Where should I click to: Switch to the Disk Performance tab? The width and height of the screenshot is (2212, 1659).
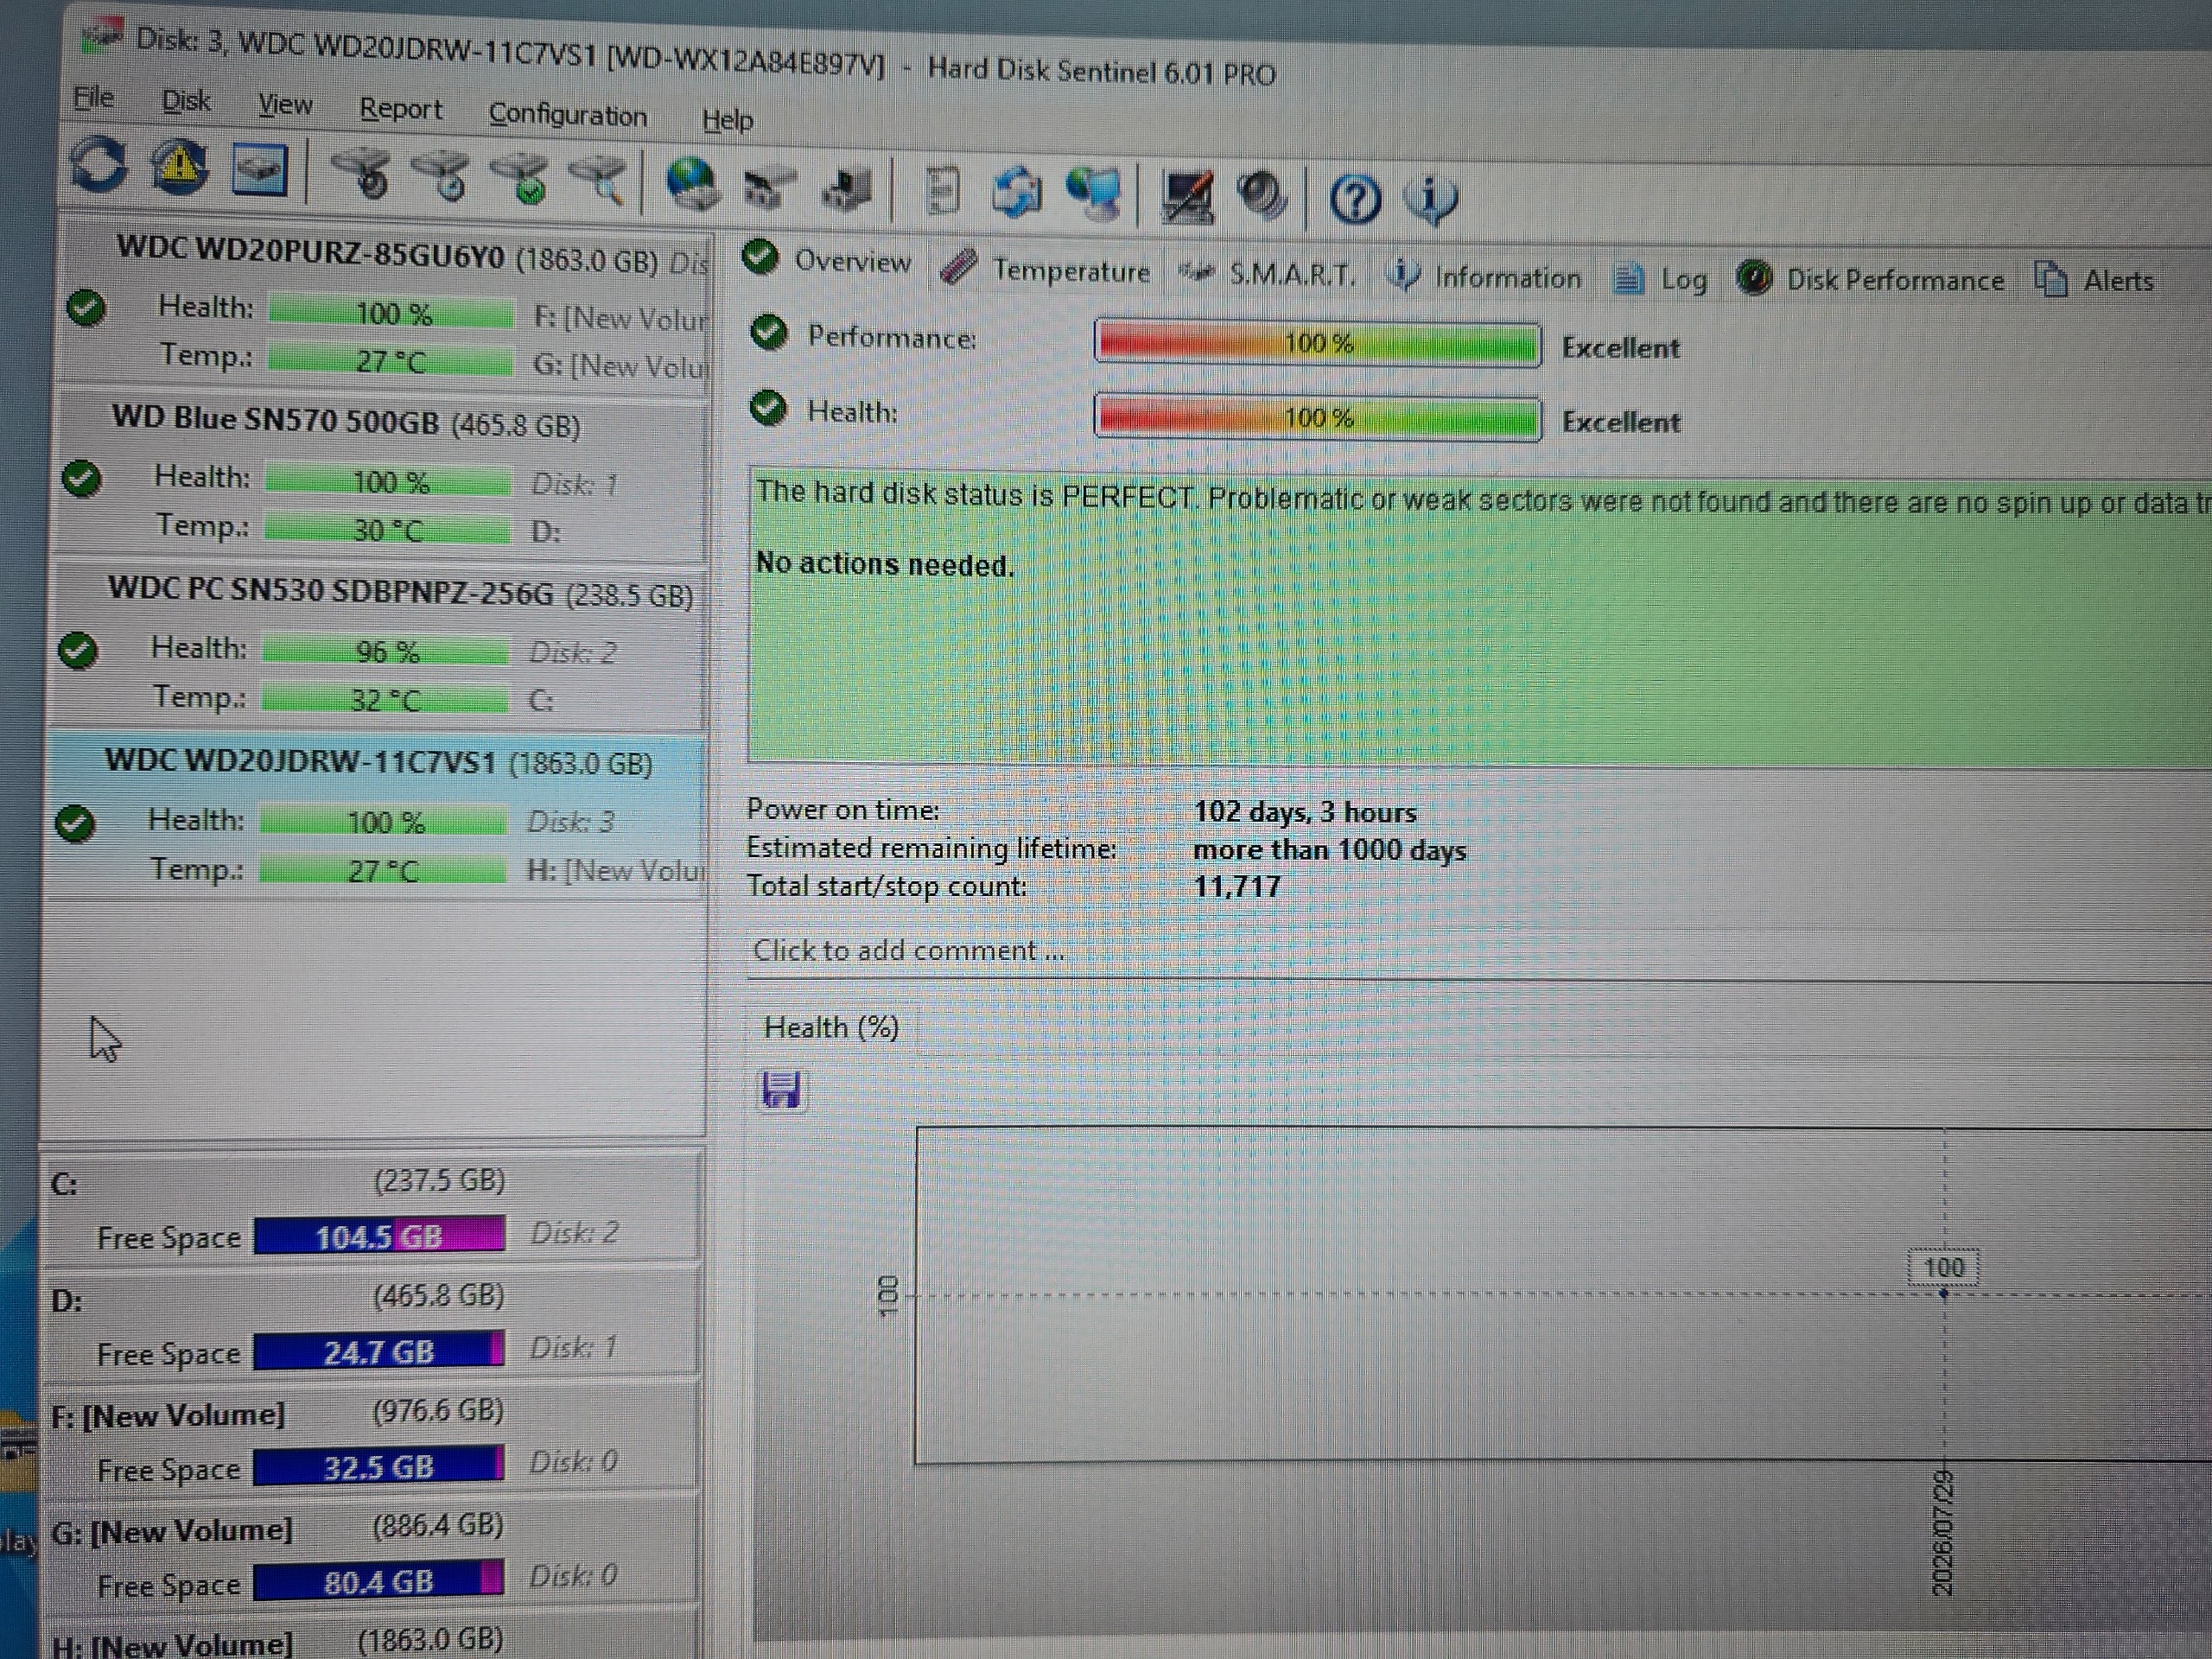[x=1870, y=279]
